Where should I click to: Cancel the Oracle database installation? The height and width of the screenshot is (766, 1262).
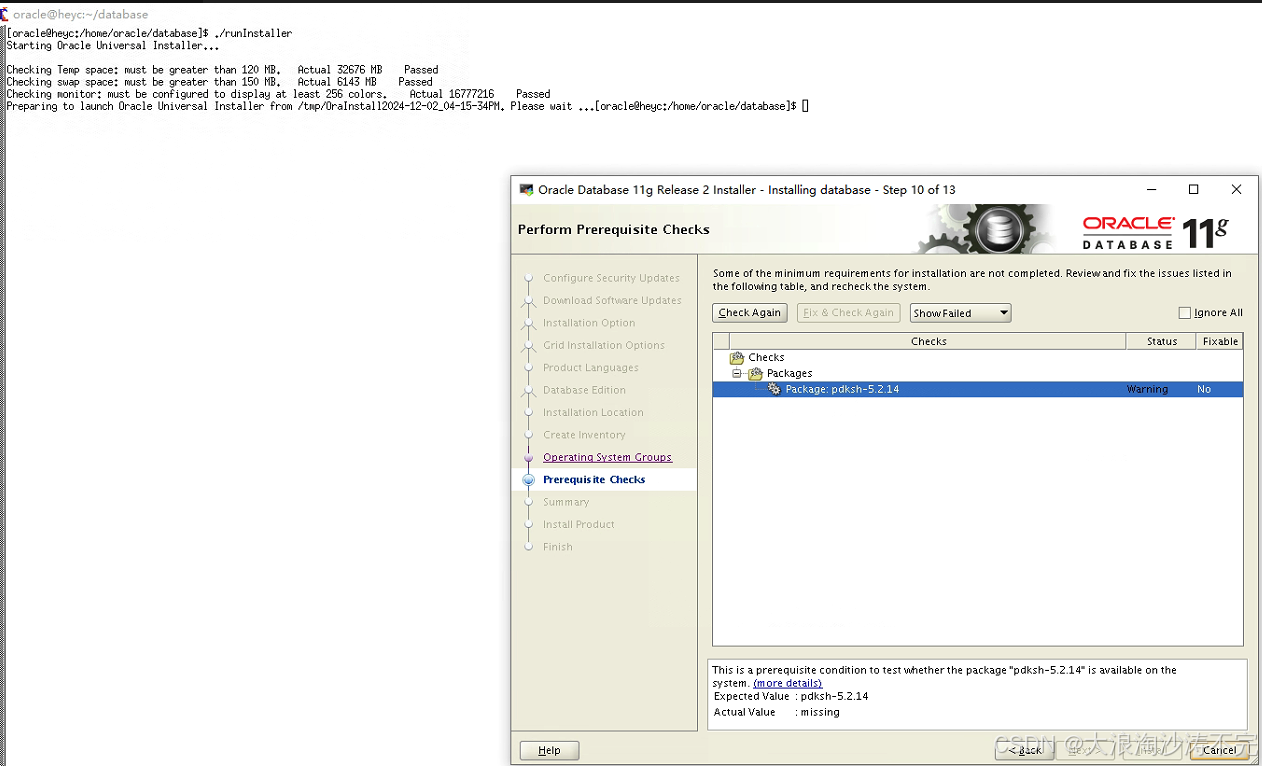(x=1220, y=750)
